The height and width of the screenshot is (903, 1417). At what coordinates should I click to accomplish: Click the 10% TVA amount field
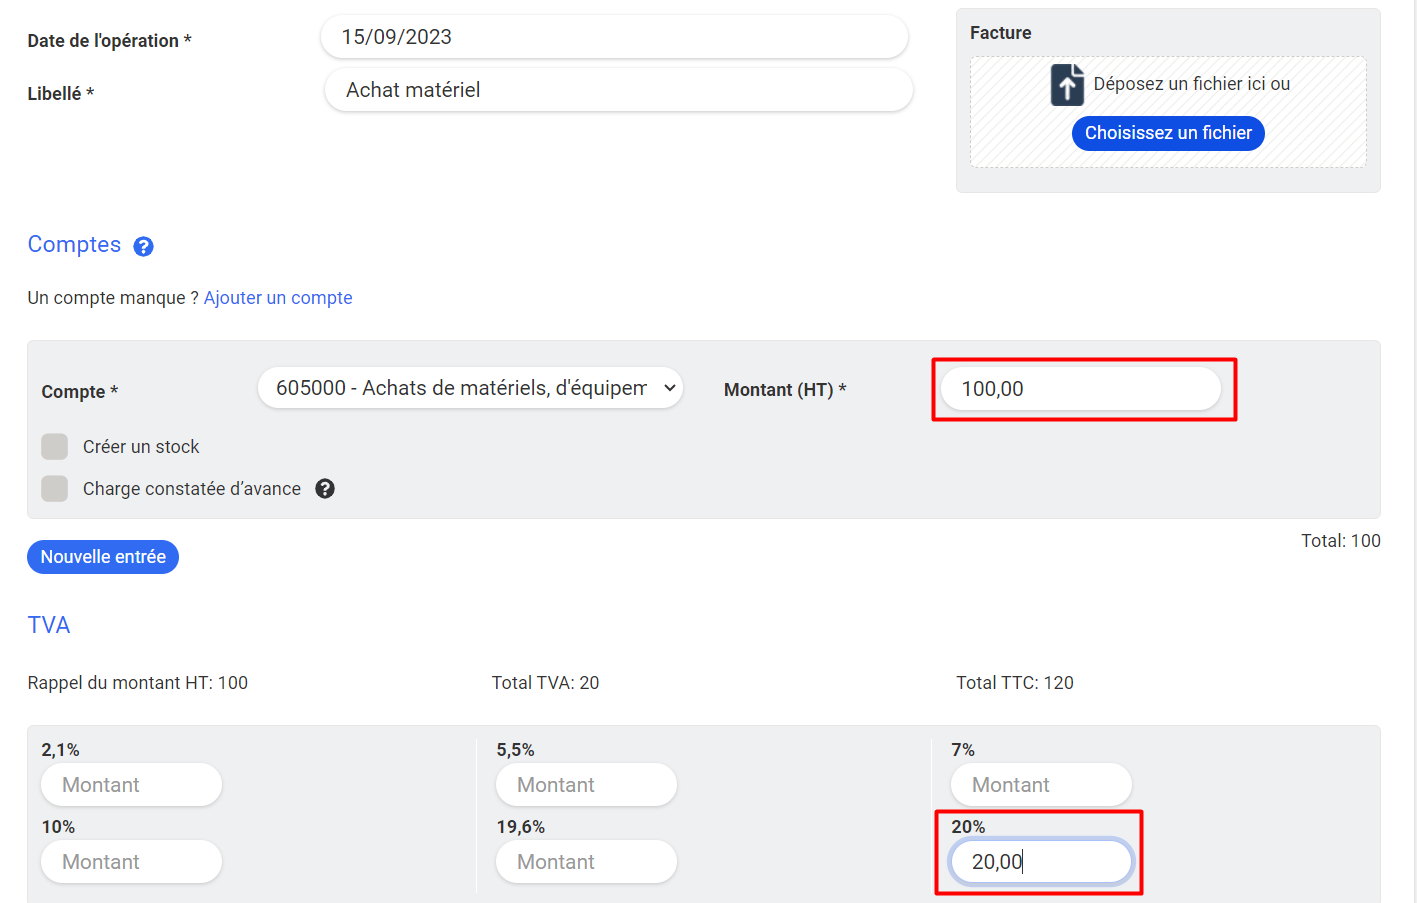click(131, 862)
